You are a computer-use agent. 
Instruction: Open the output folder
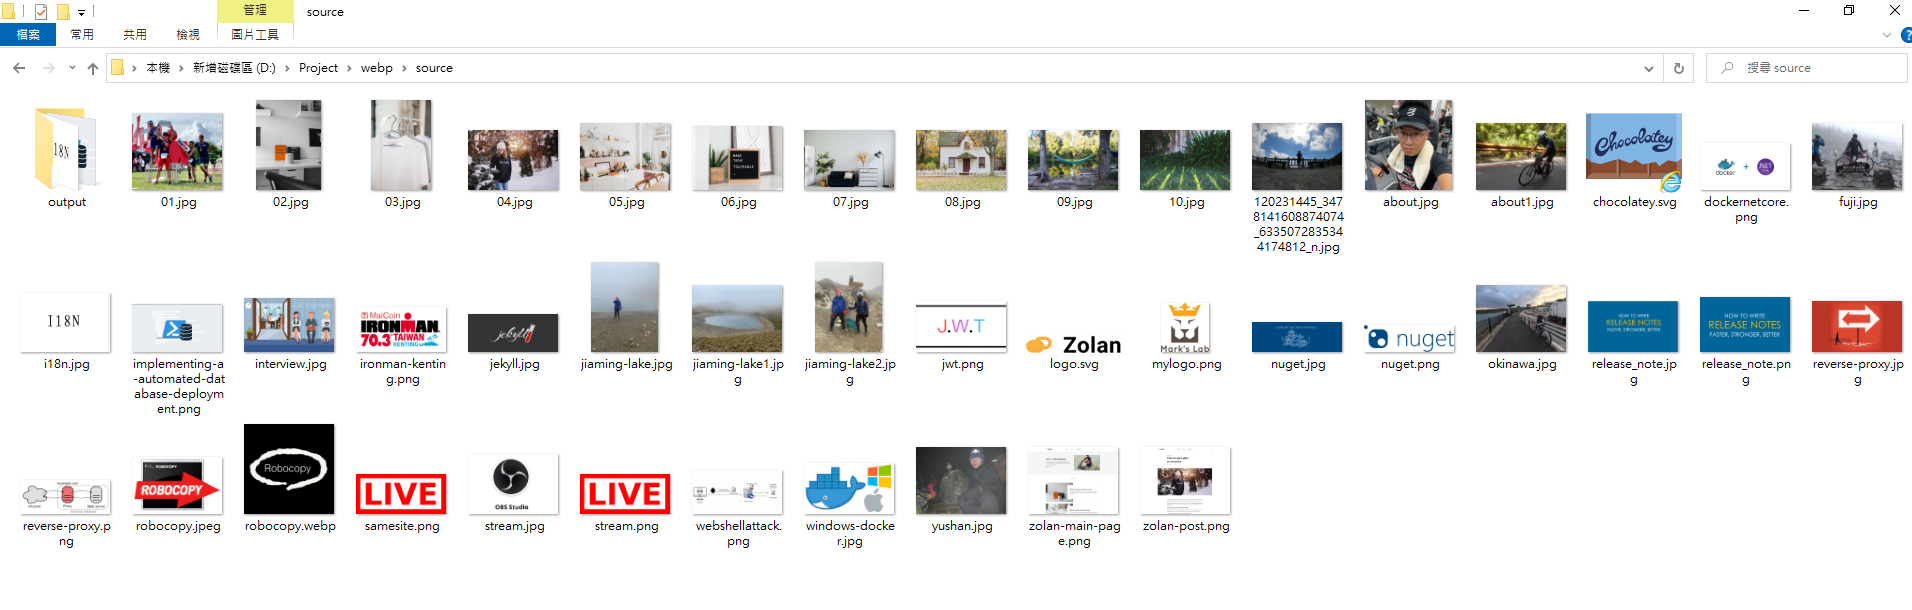[67, 150]
